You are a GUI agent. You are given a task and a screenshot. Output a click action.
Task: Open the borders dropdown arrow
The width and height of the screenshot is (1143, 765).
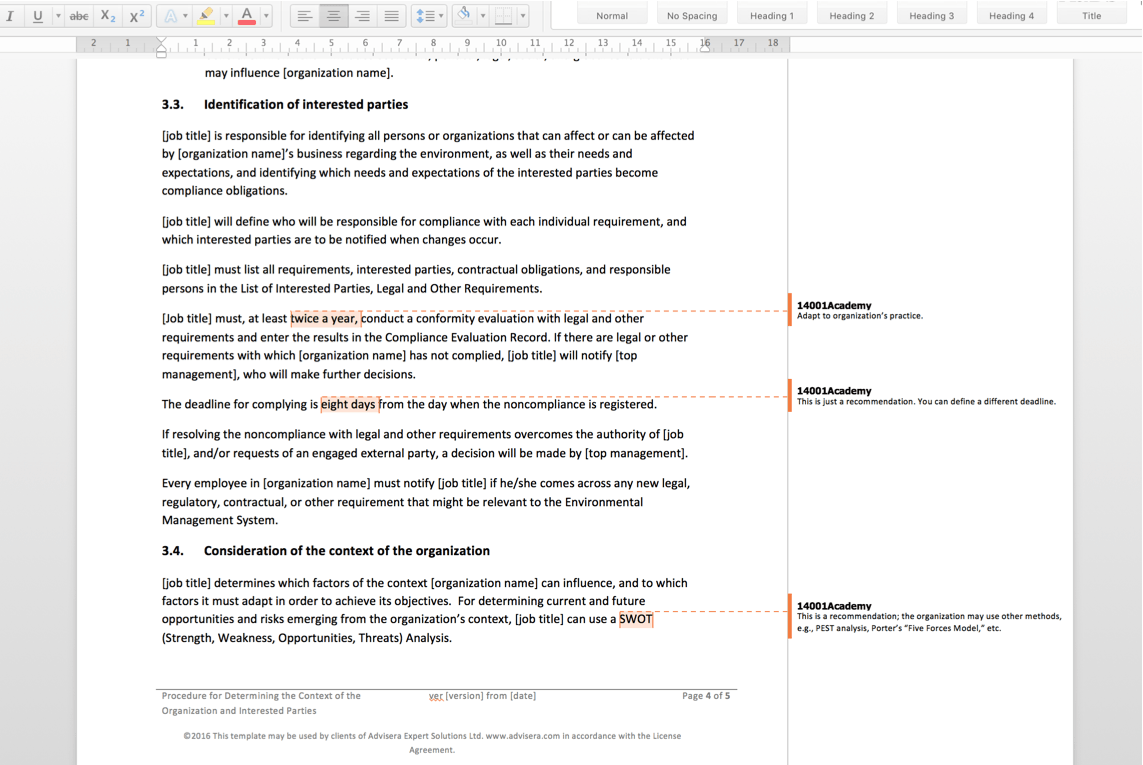click(x=522, y=16)
